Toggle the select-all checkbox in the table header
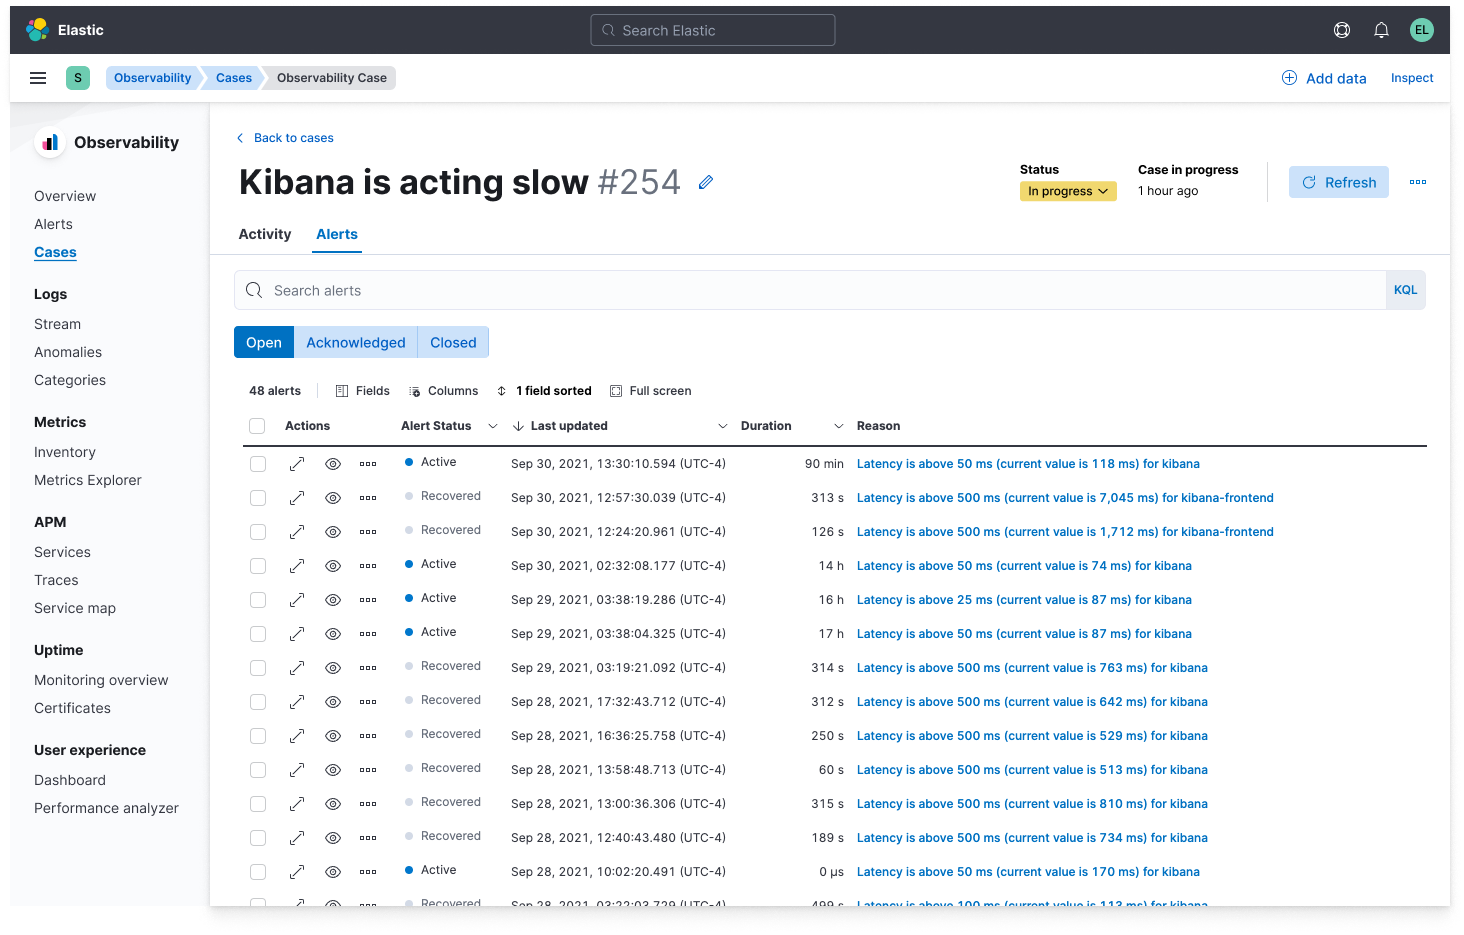The height and width of the screenshot is (935, 1464). (x=257, y=425)
